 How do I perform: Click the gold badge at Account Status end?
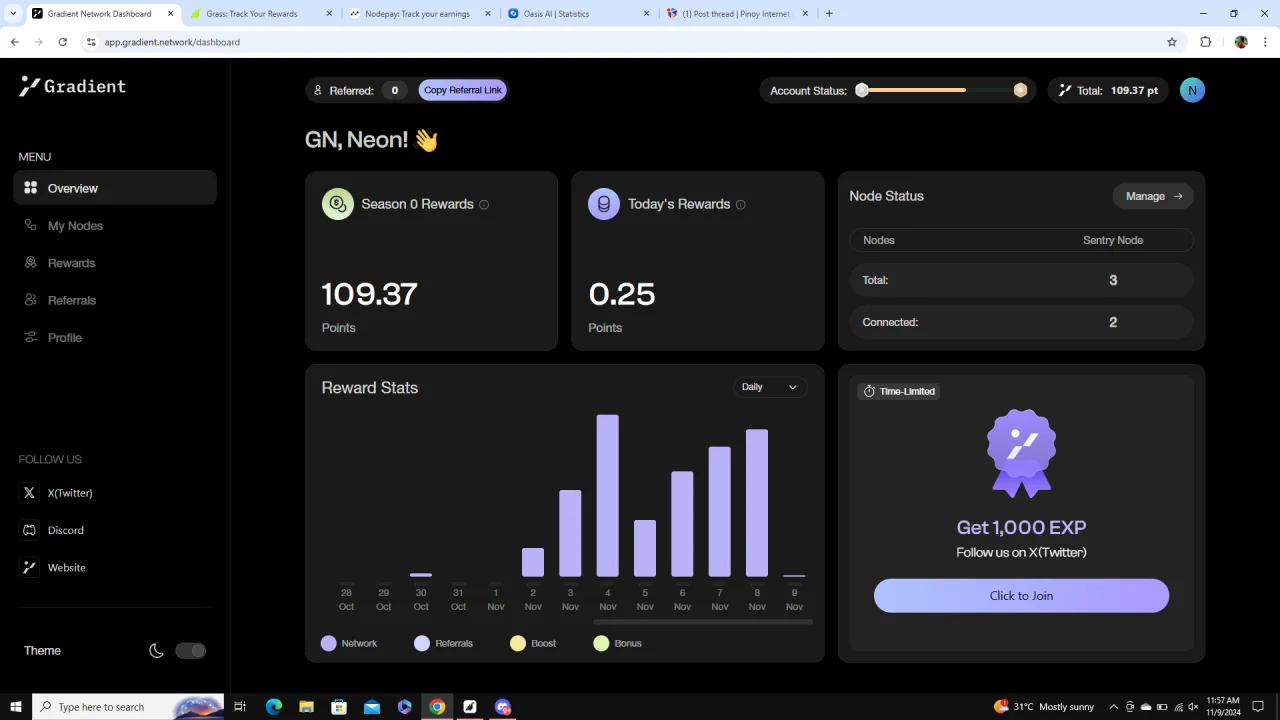click(x=1020, y=90)
